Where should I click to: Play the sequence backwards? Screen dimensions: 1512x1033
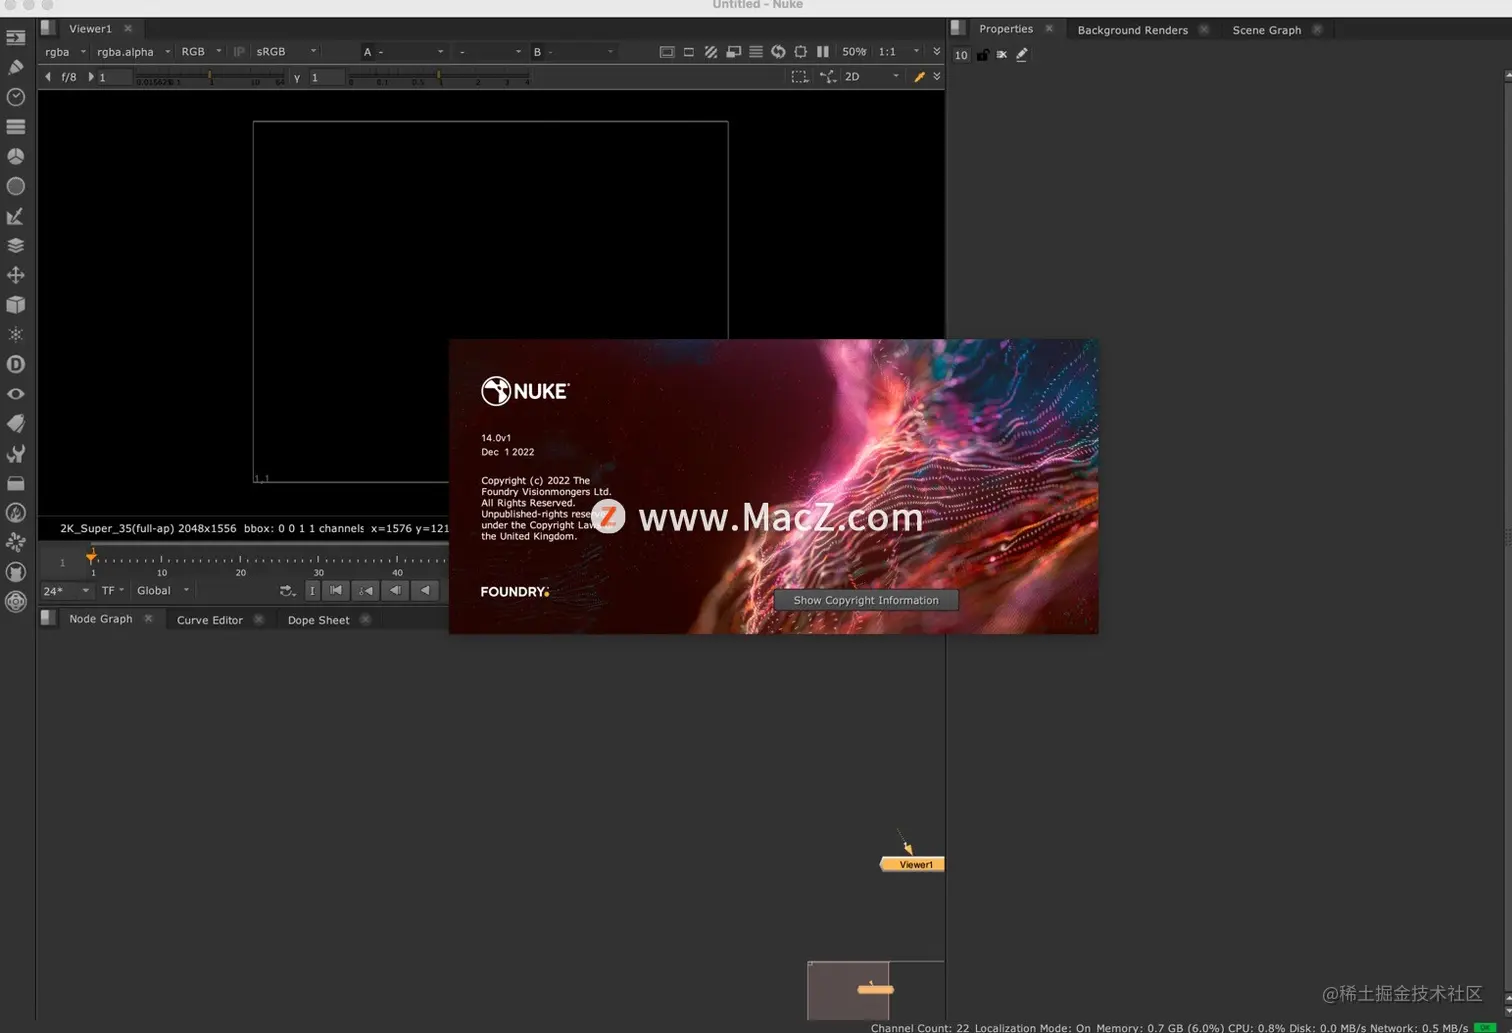pyautogui.click(x=425, y=591)
